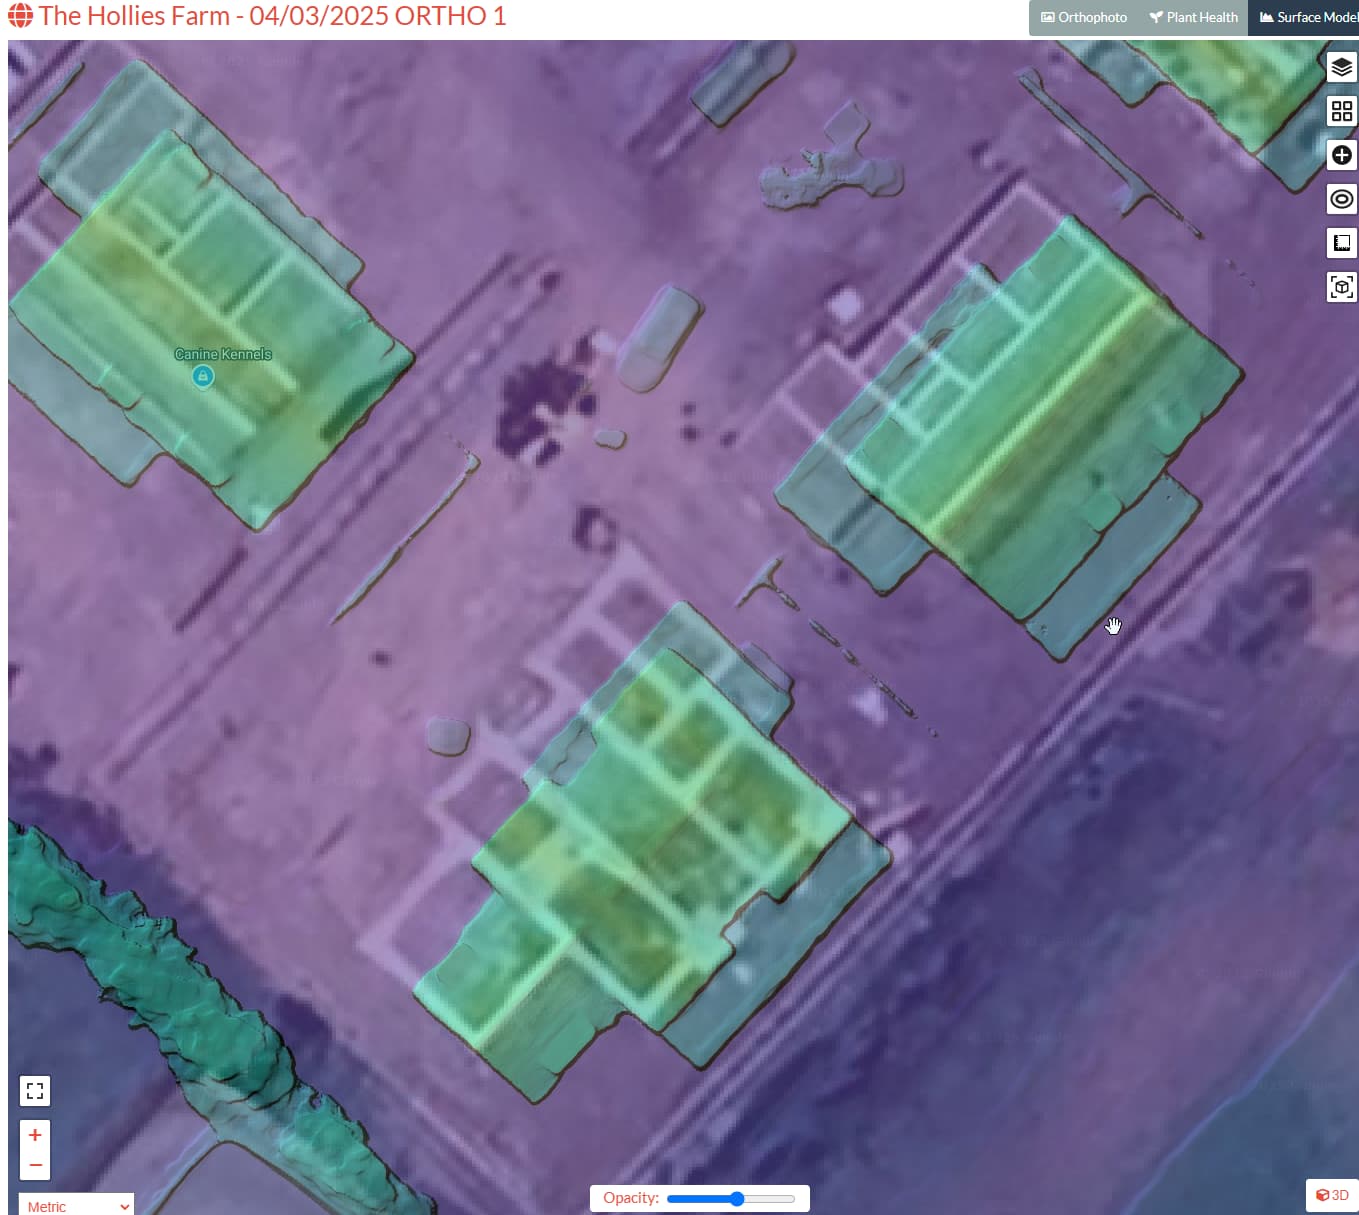Open the layers panel icon
The image size is (1359, 1215).
(x=1341, y=68)
